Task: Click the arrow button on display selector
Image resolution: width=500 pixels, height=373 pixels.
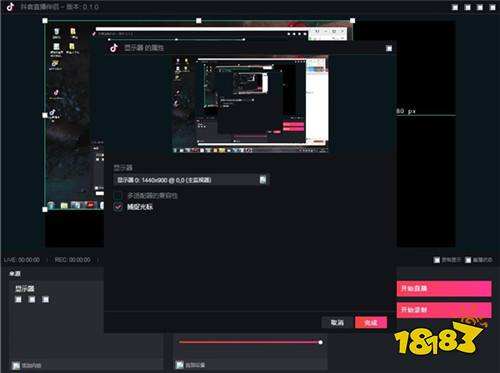Action: (x=263, y=180)
